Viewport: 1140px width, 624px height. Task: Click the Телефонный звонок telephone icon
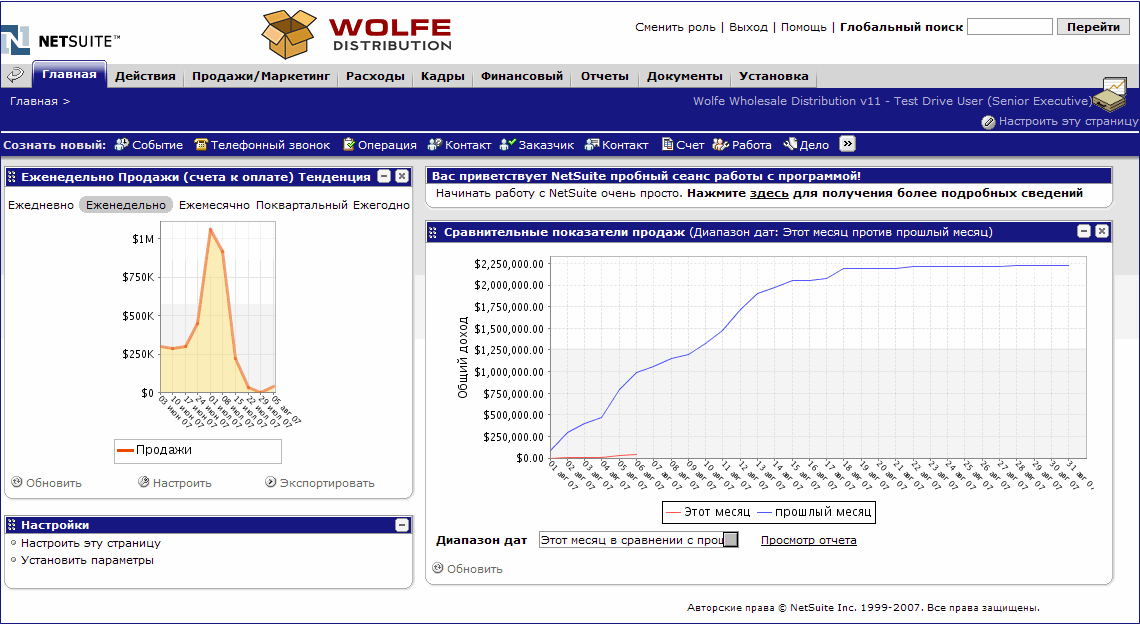pos(201,145)
